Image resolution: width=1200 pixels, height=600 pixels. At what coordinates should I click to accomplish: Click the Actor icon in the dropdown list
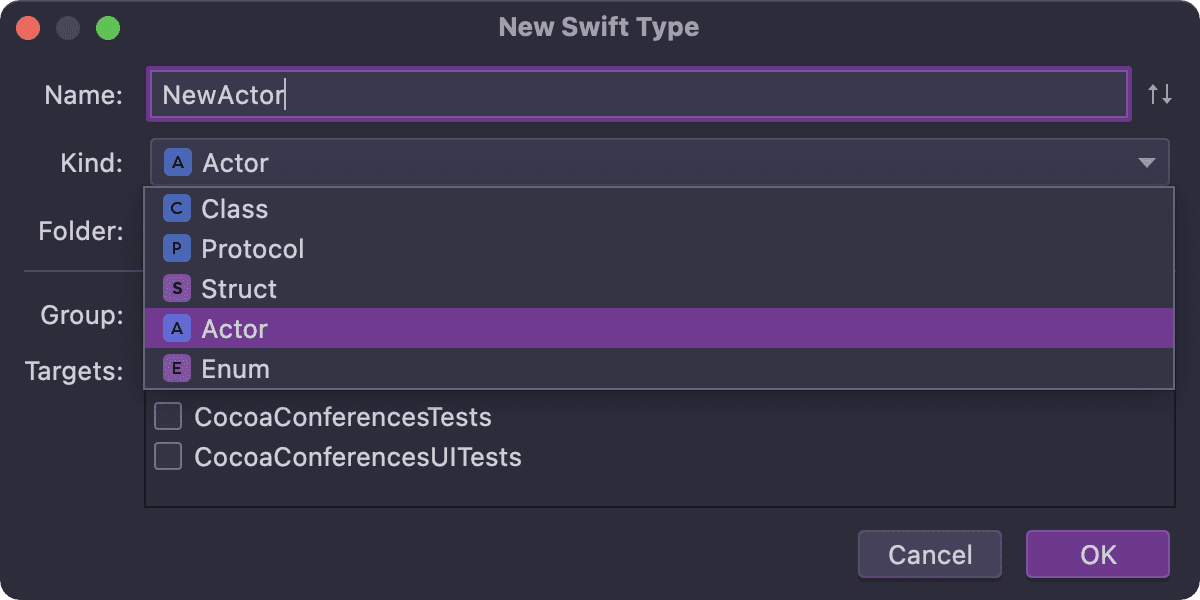click(x=176, y=328)
